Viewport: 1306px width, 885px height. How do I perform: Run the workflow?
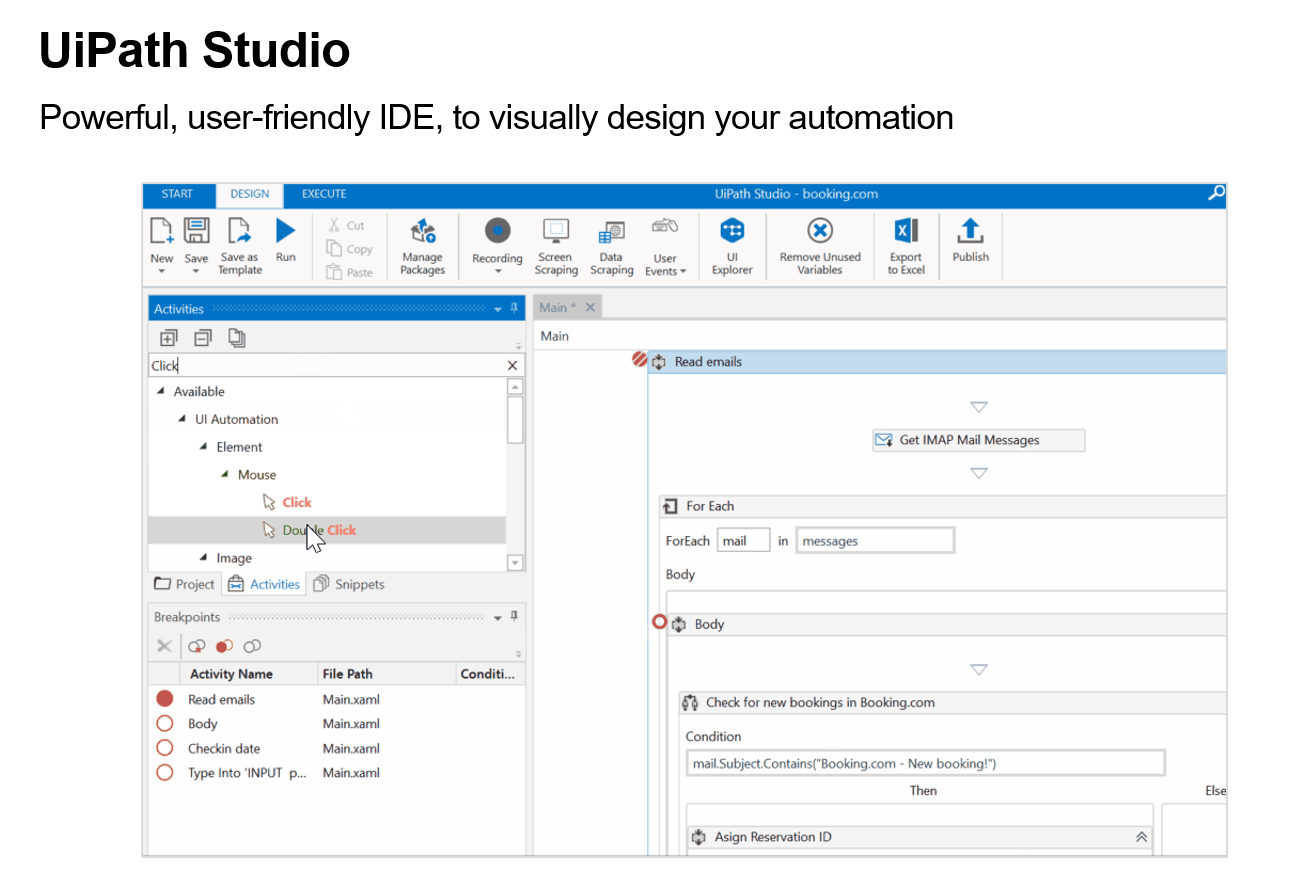point(285,232)
